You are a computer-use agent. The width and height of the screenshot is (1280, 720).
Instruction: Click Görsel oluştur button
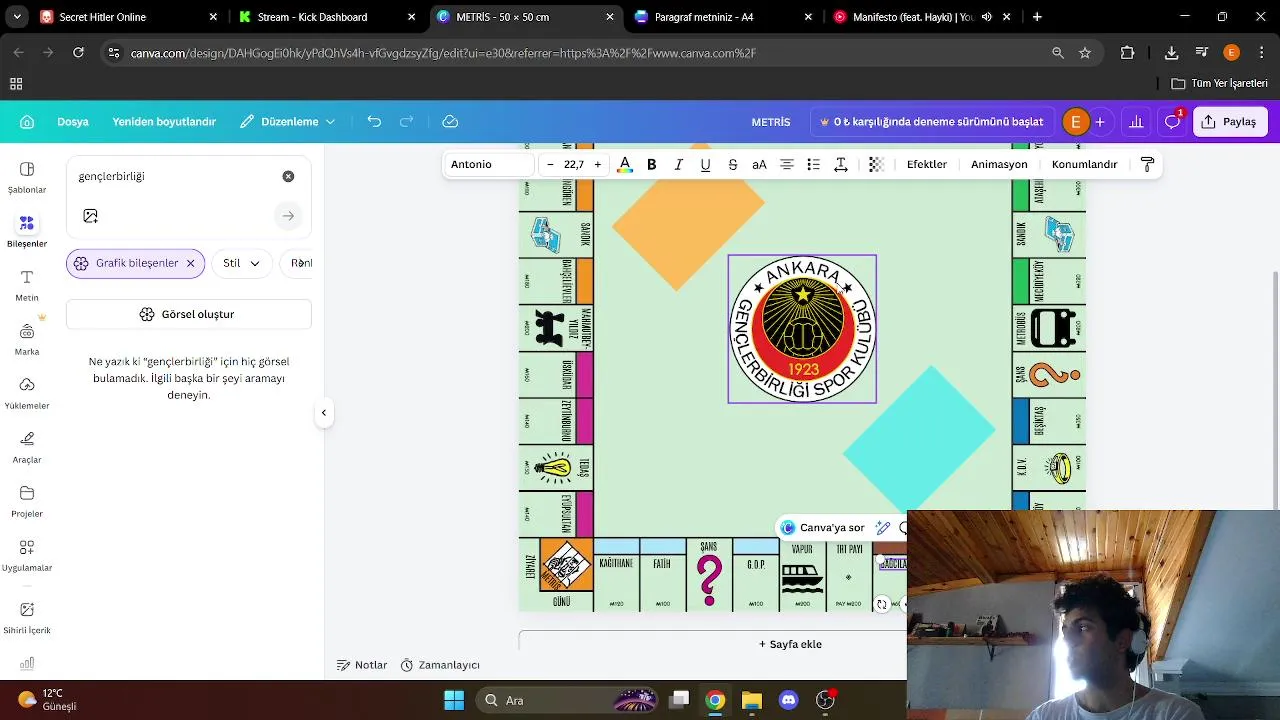pos(189,314)
